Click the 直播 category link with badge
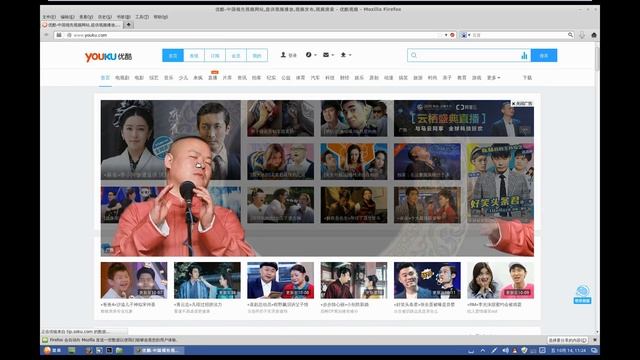 pos(213,77)
